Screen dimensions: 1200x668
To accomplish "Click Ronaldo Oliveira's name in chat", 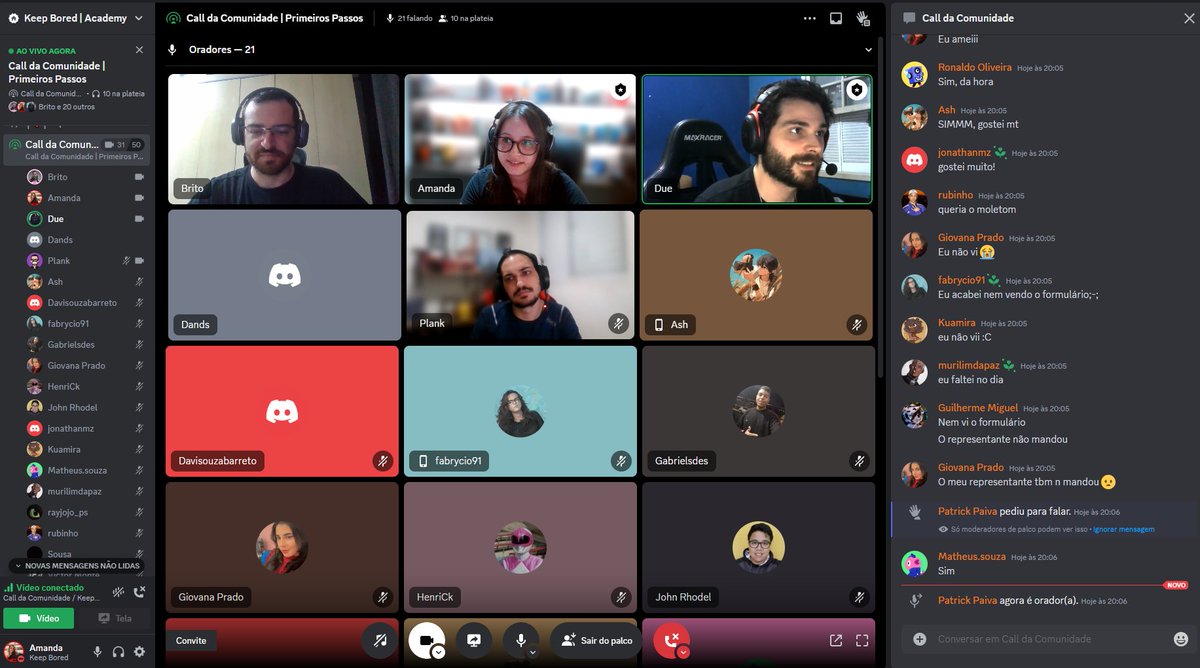I will coord(975,67).
